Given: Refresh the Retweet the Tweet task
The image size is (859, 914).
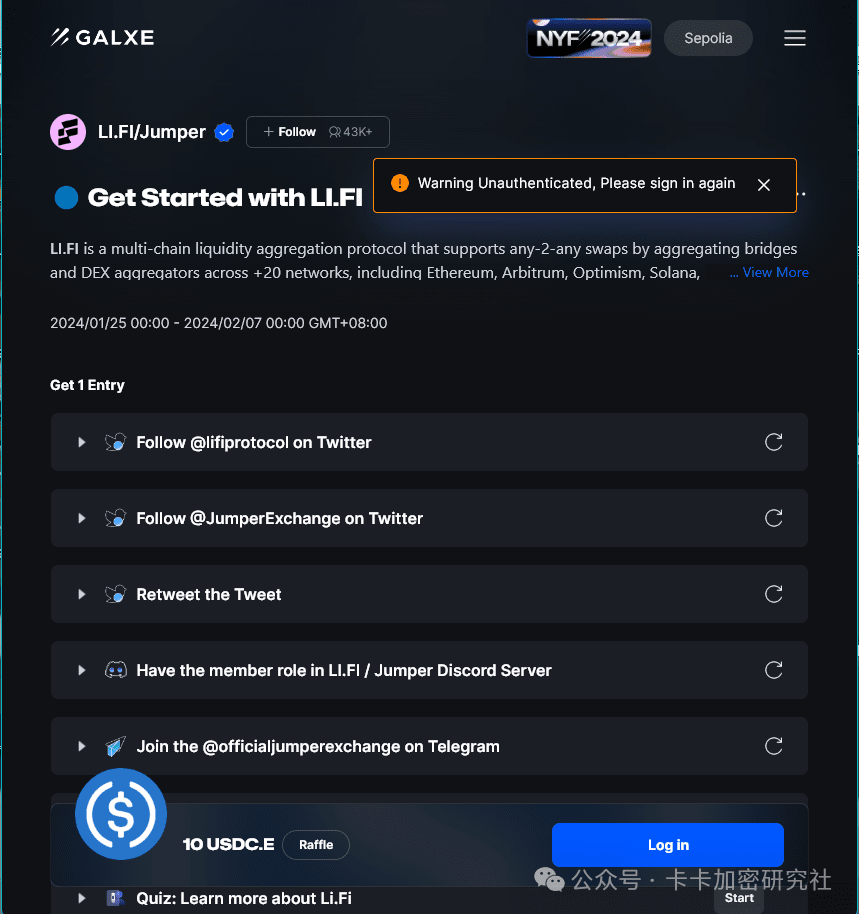Looking at the screenshot, I should [773, 594].
